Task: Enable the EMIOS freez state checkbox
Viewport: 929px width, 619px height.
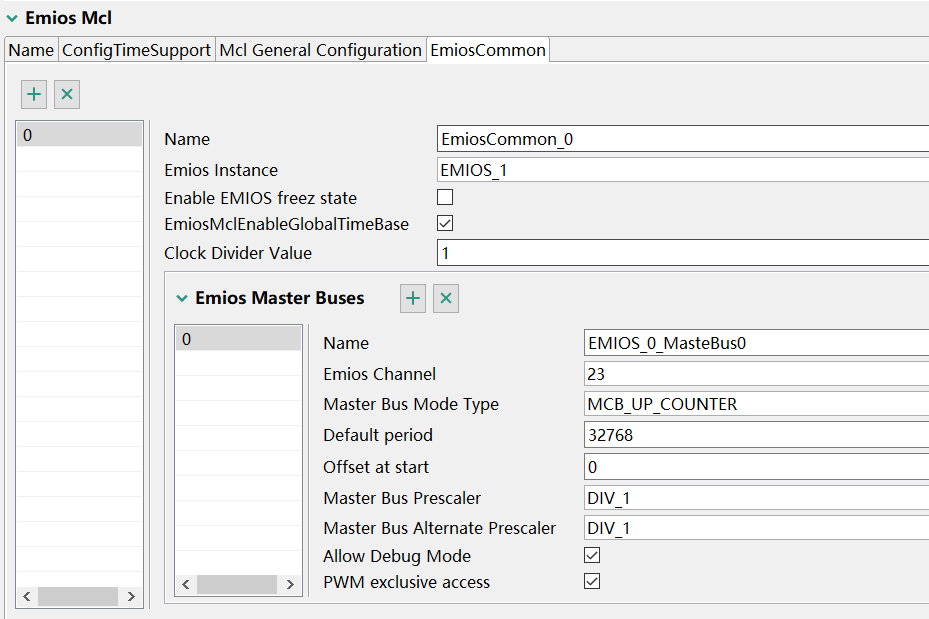Action: [446, 198]
